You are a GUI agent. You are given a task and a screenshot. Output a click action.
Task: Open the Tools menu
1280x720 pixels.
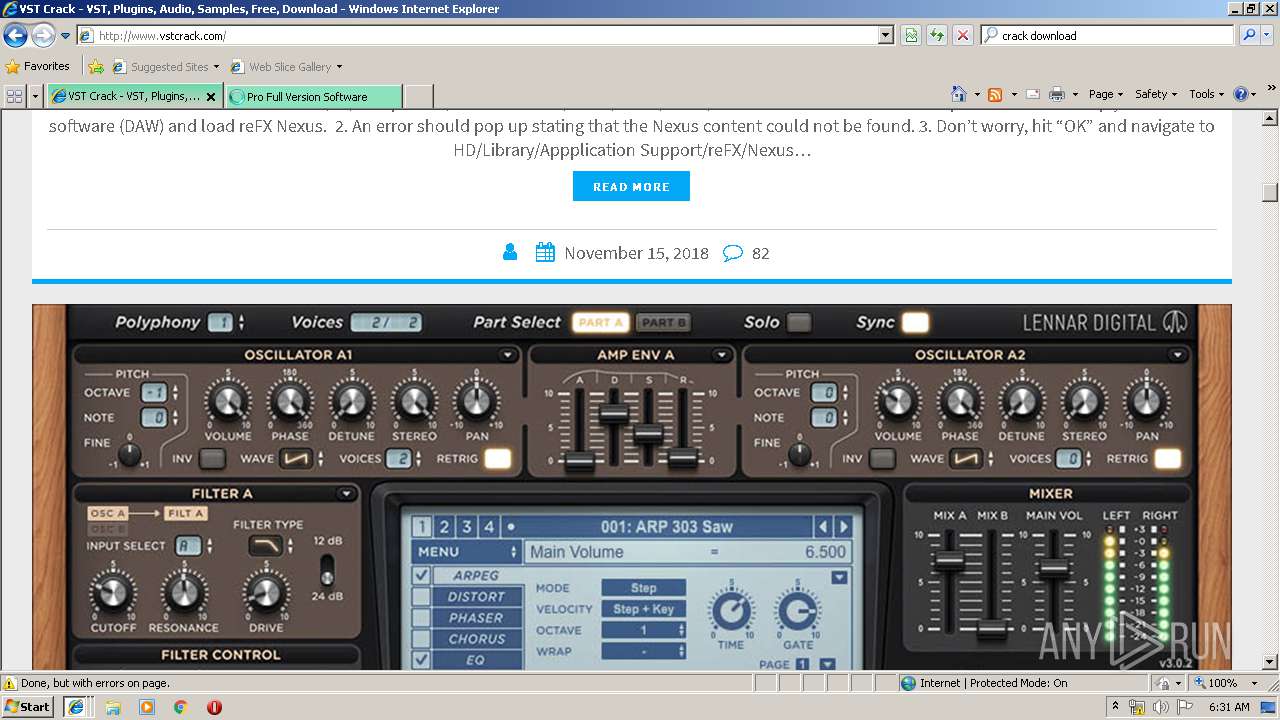pos(1205,94)
